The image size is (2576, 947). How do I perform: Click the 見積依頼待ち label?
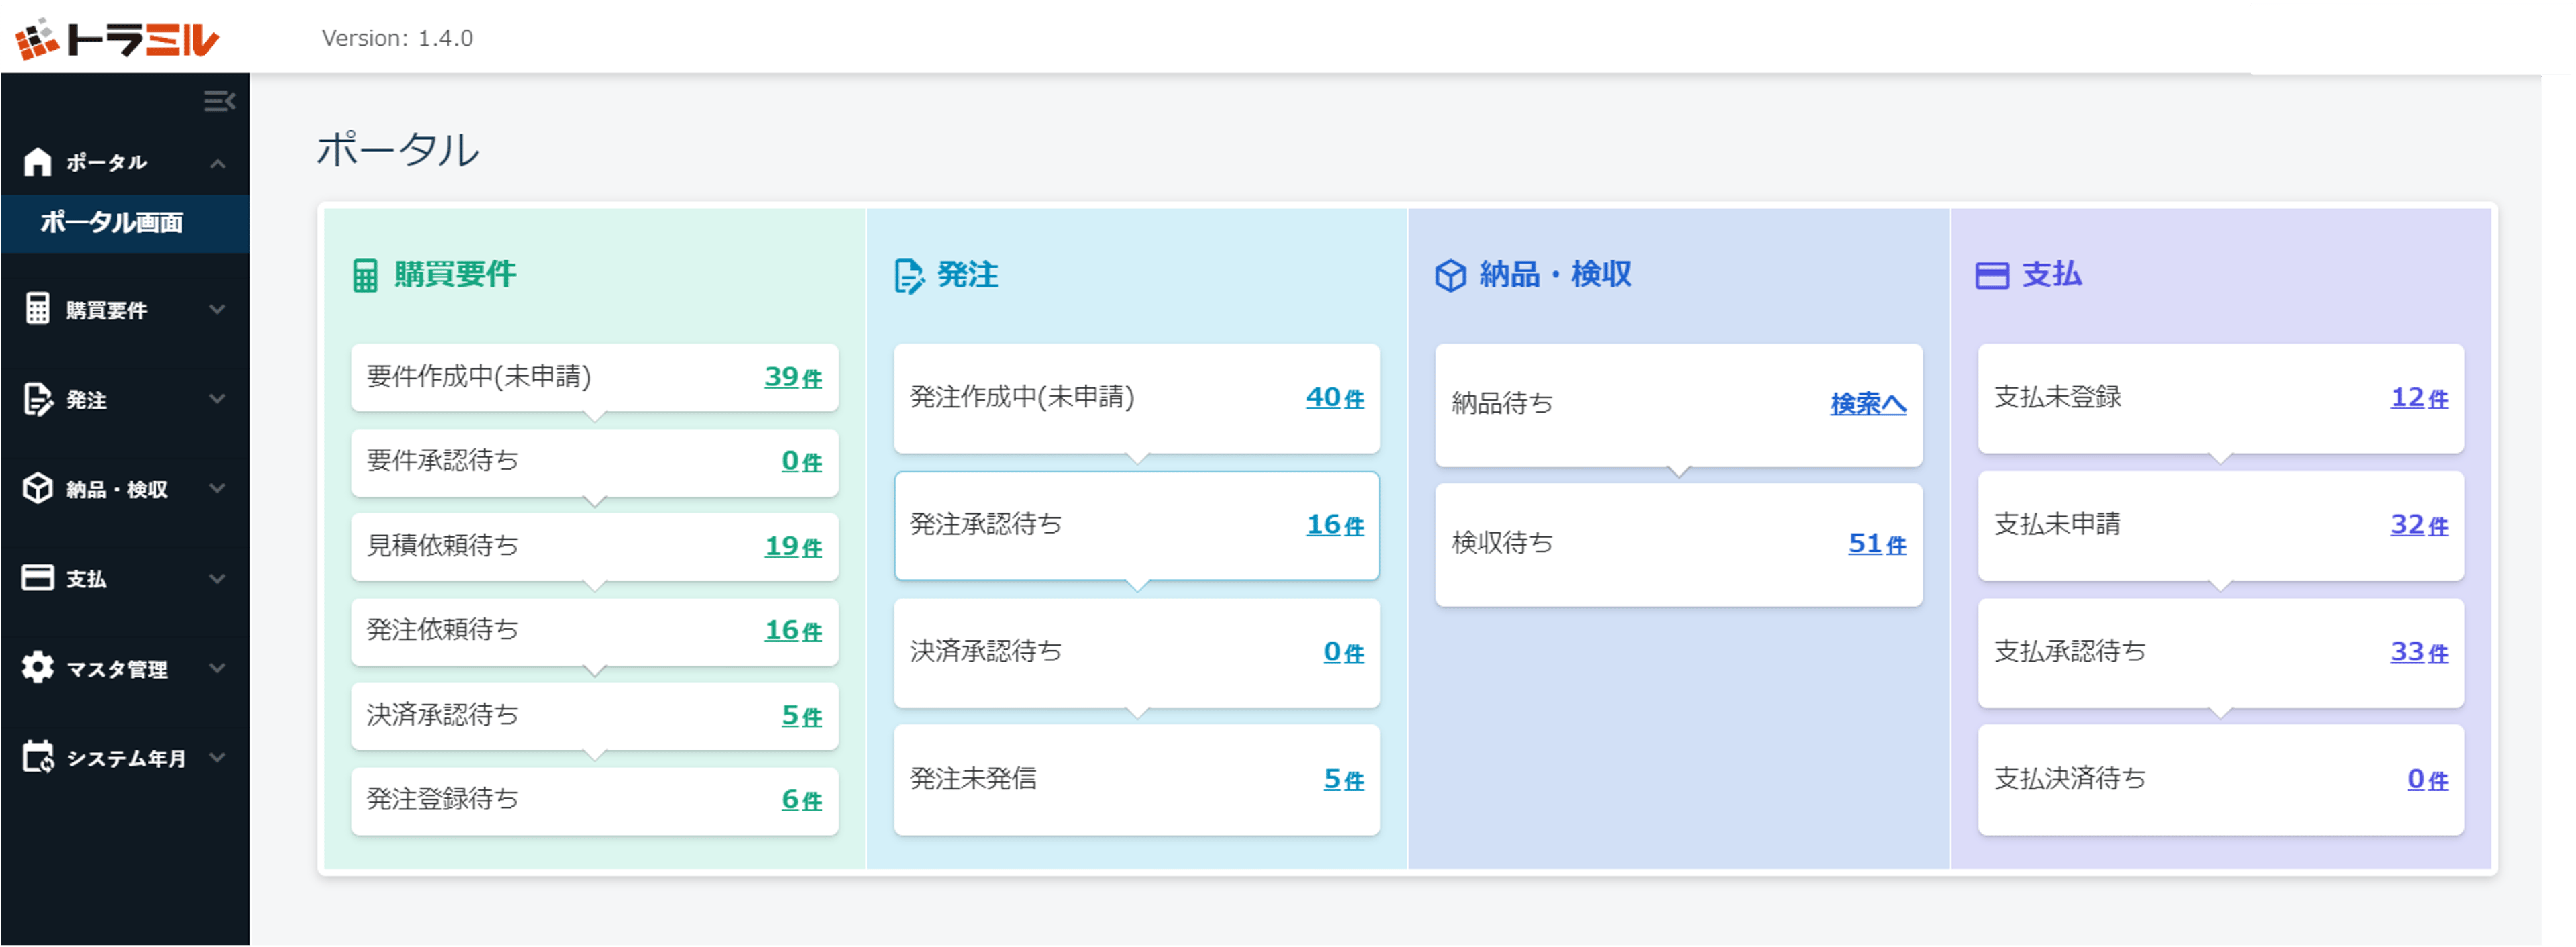[443, 545]
